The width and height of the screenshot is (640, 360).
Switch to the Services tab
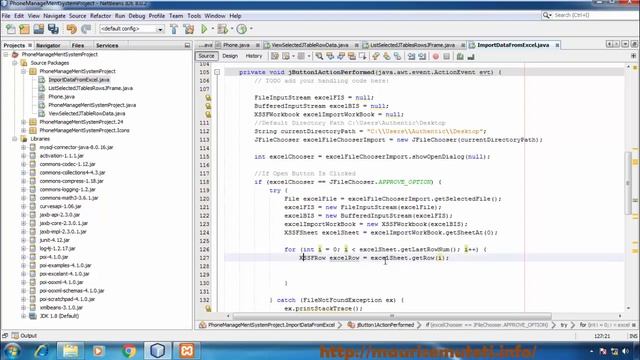(107, 46)
